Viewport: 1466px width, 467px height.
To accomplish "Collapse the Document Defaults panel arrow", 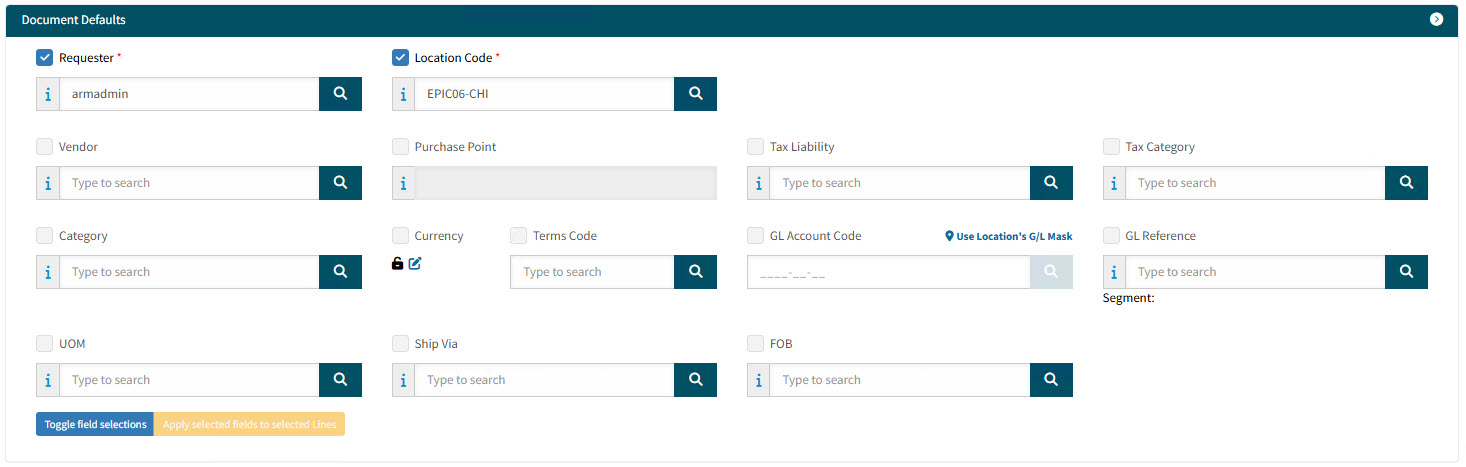I will coord(1436,19).
